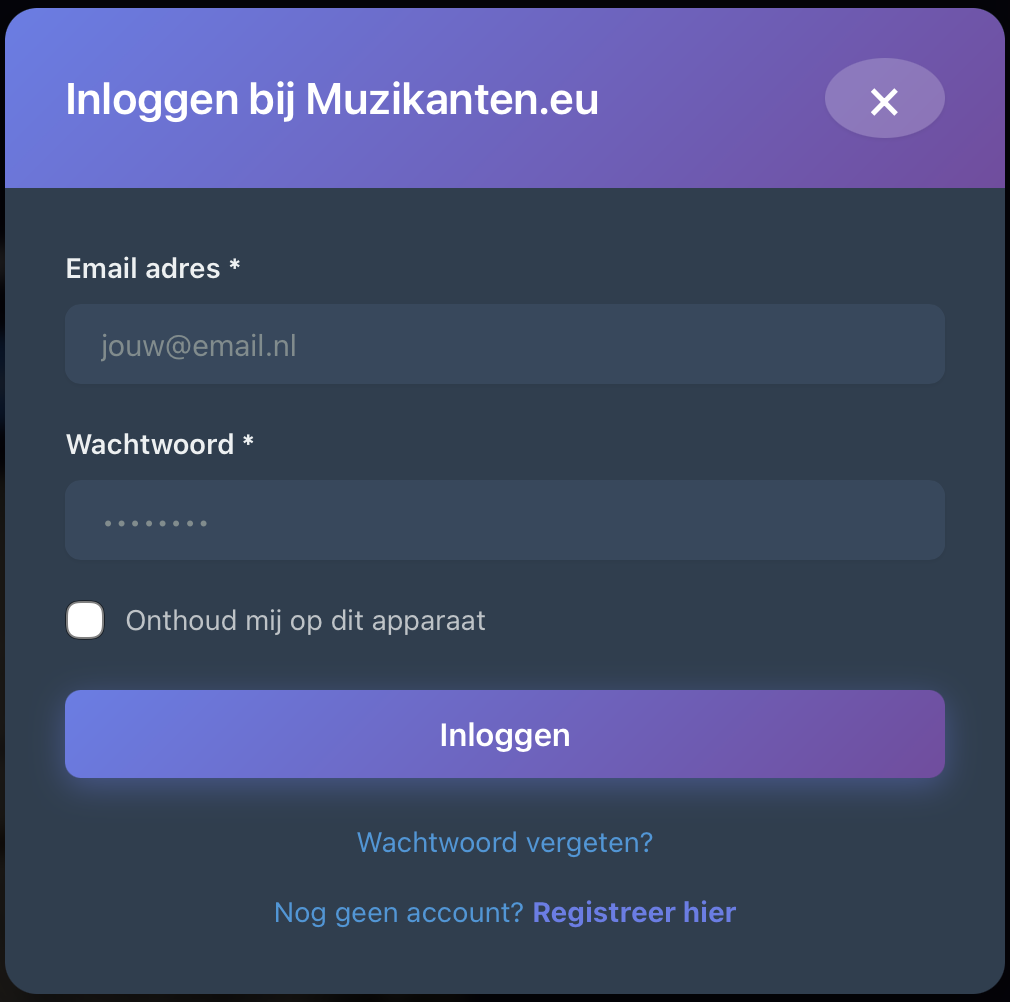Click the asterisk beside Wachtwoord

(248, 442)
